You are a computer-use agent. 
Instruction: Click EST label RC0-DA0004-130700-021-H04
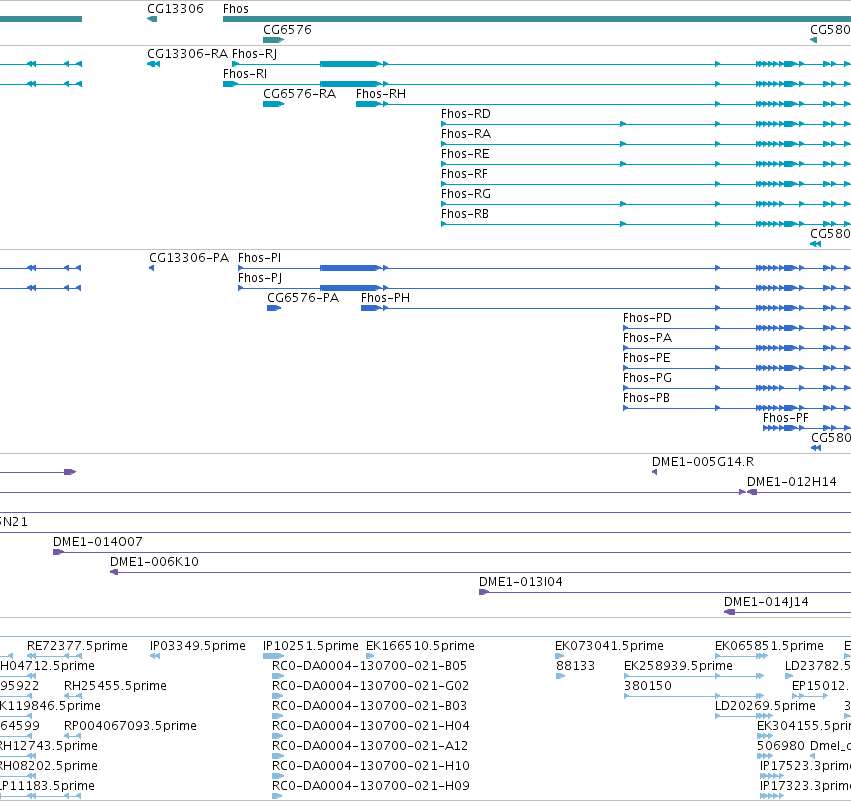tap(371, 727)
